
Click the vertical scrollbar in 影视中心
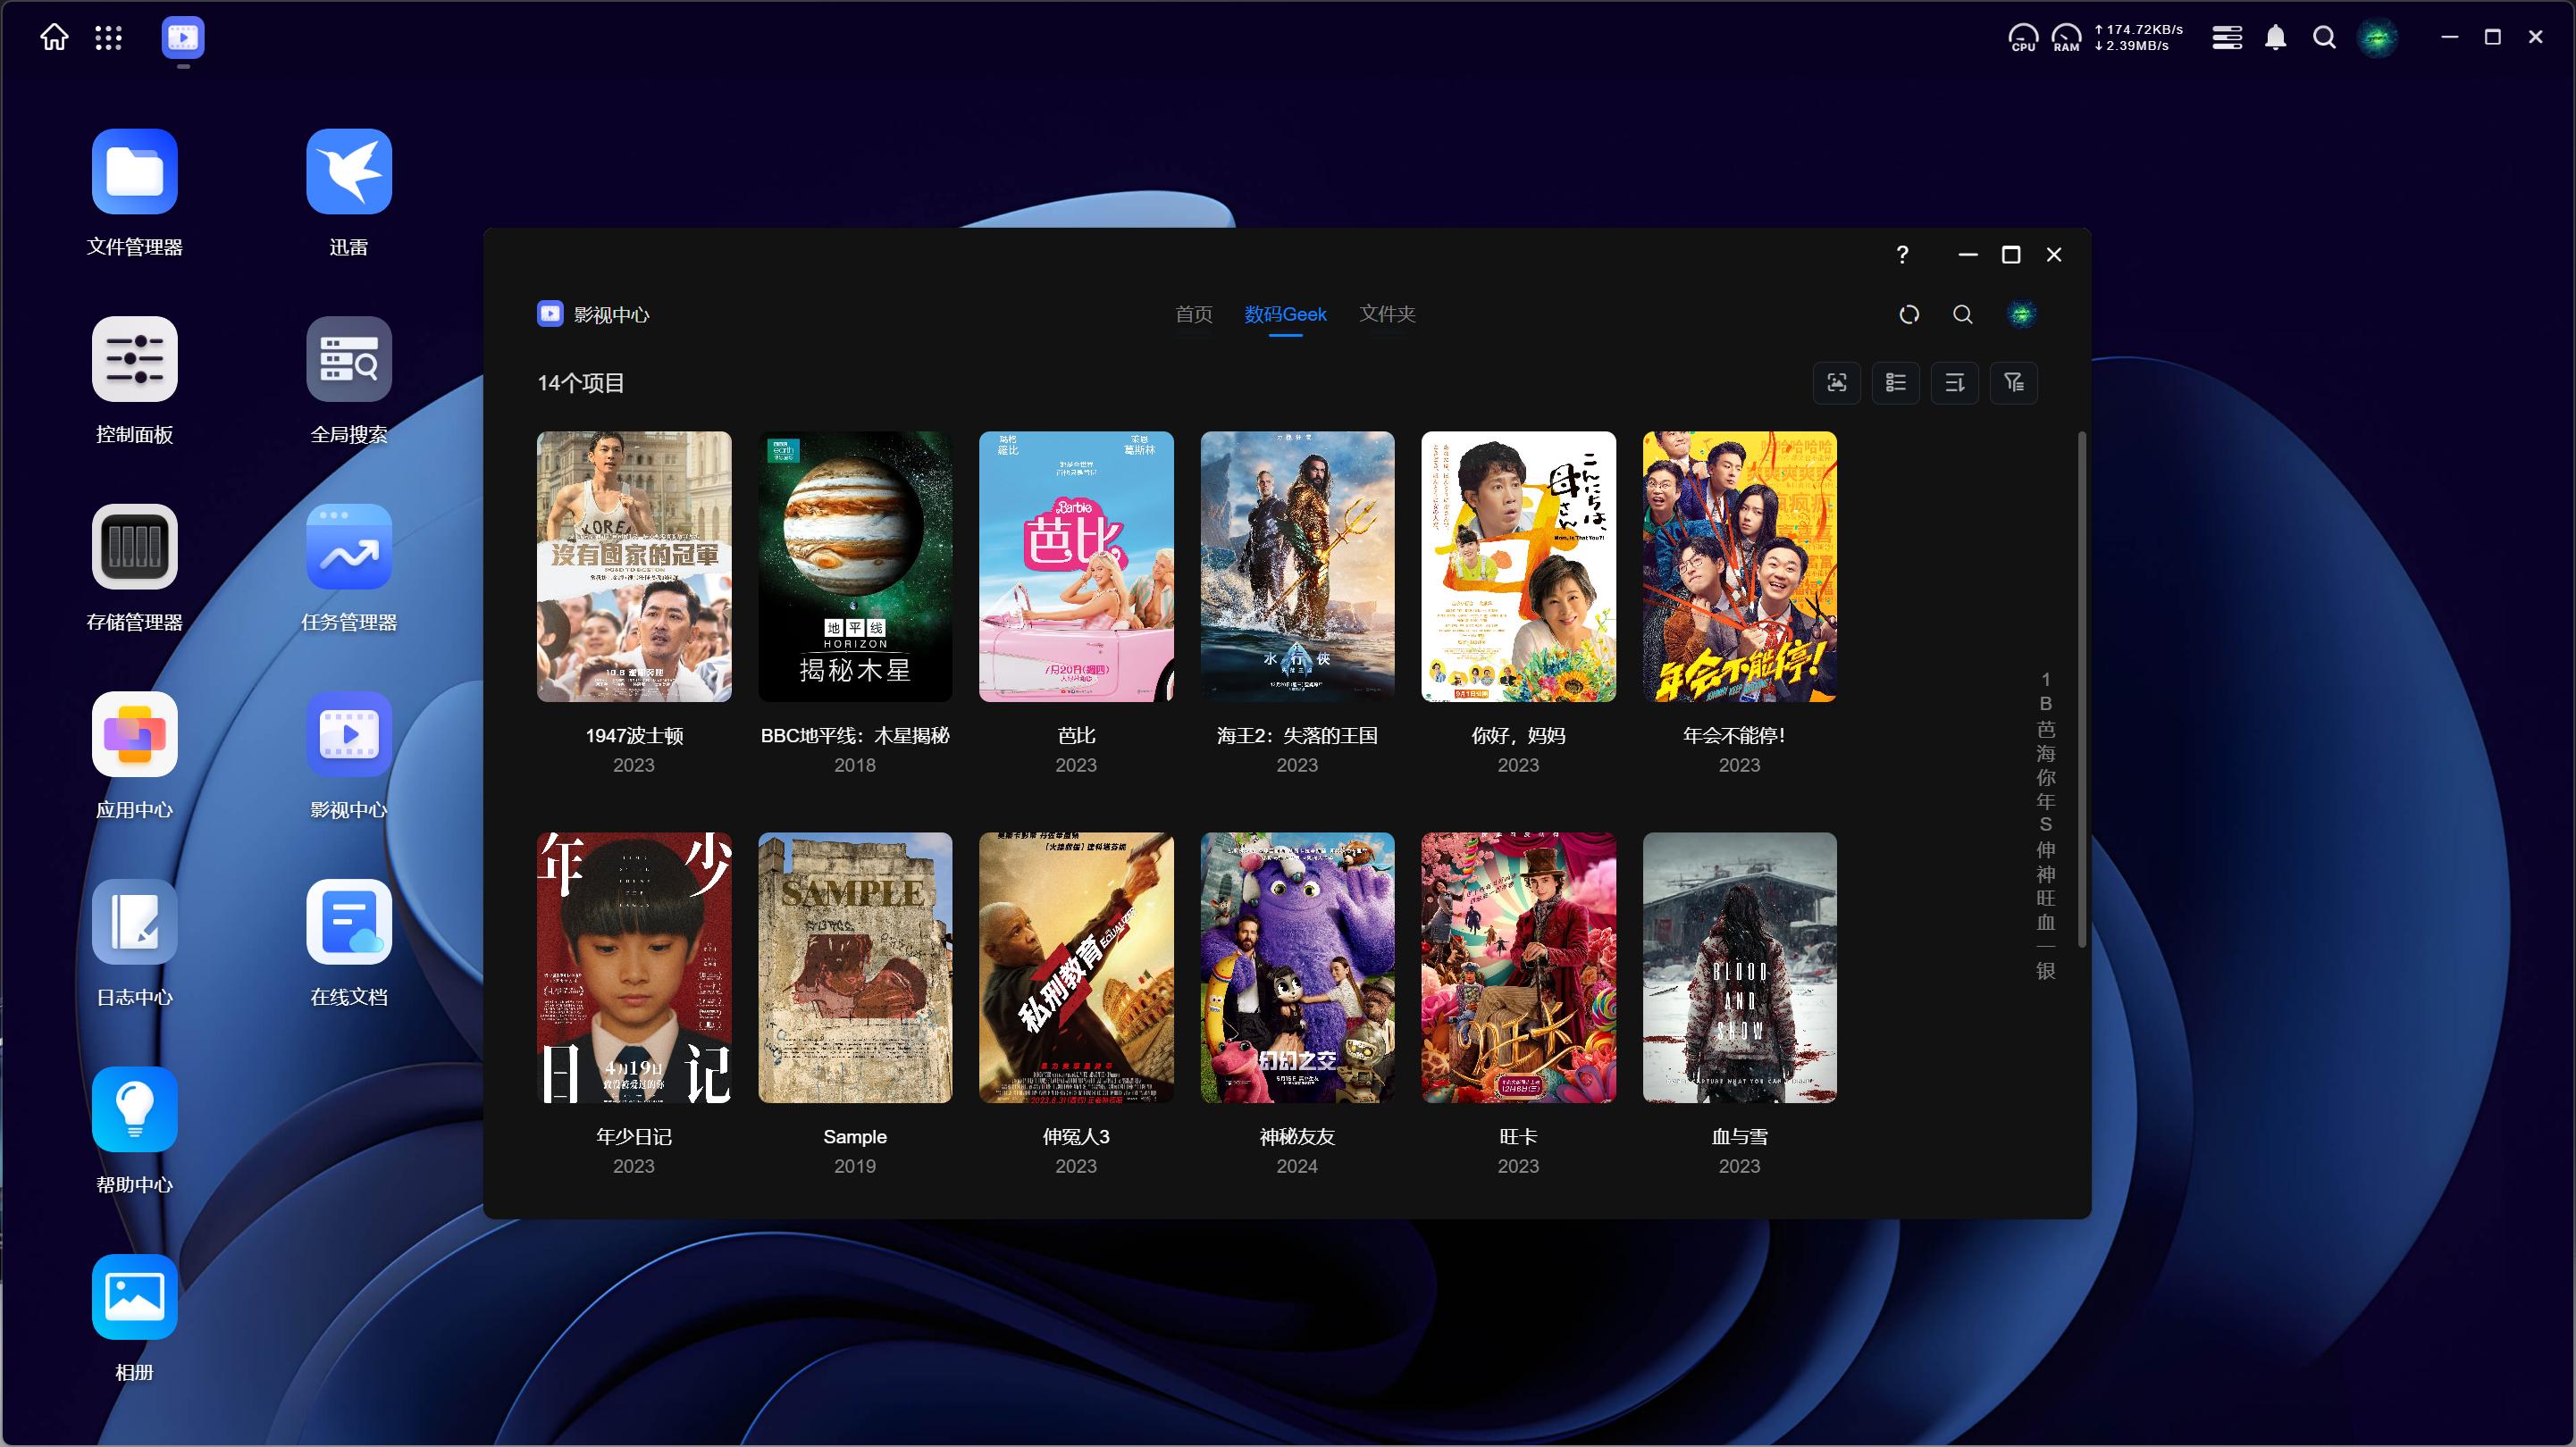(x=2082, y=689)
